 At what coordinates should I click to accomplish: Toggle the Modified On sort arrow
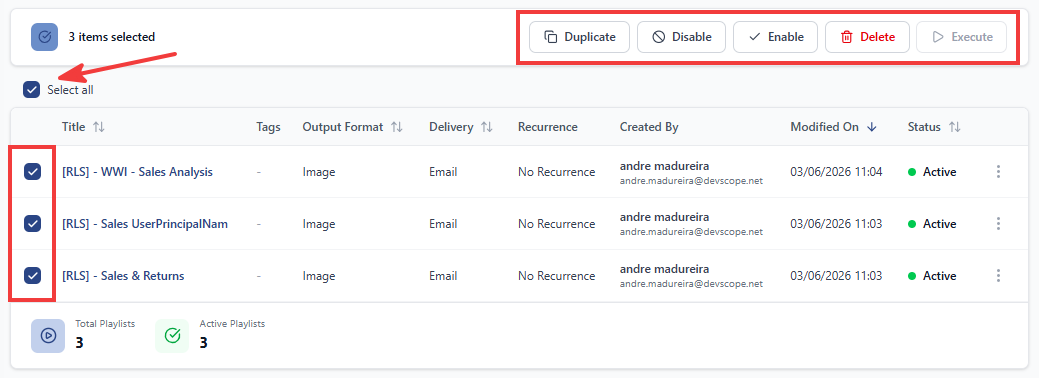point(872,127)
